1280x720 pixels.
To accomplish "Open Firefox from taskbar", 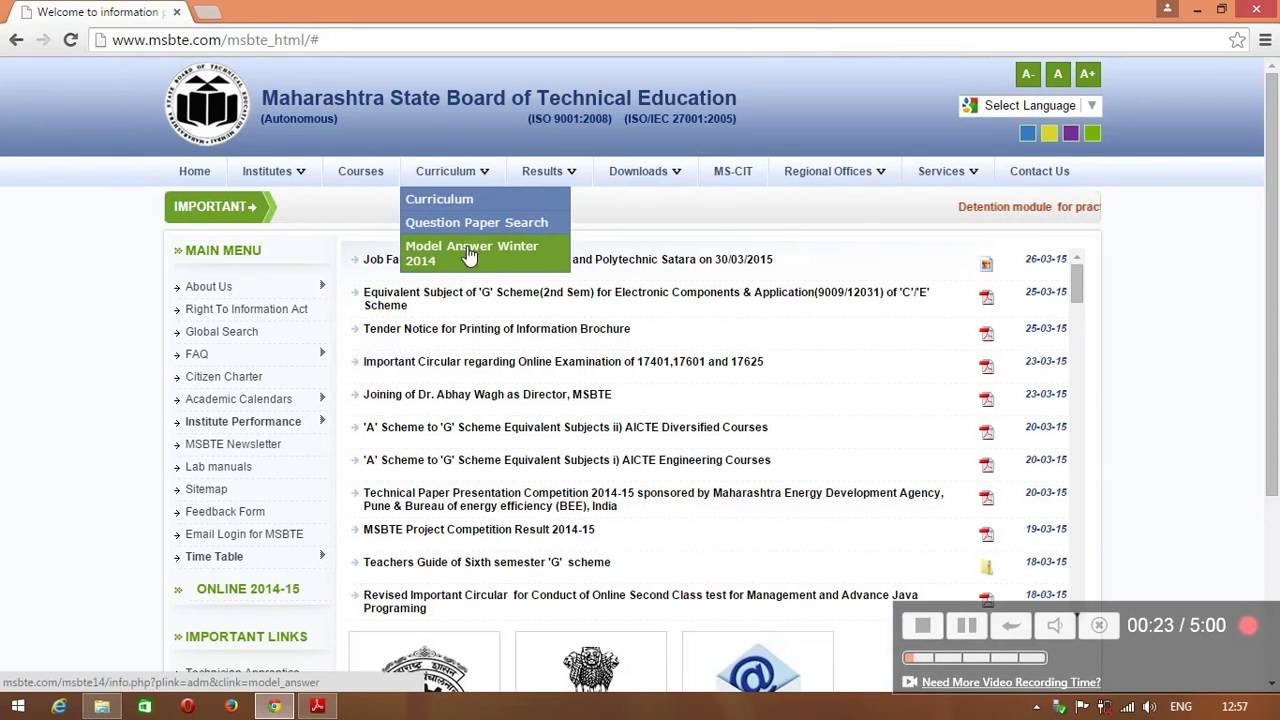I will (231, 706).
